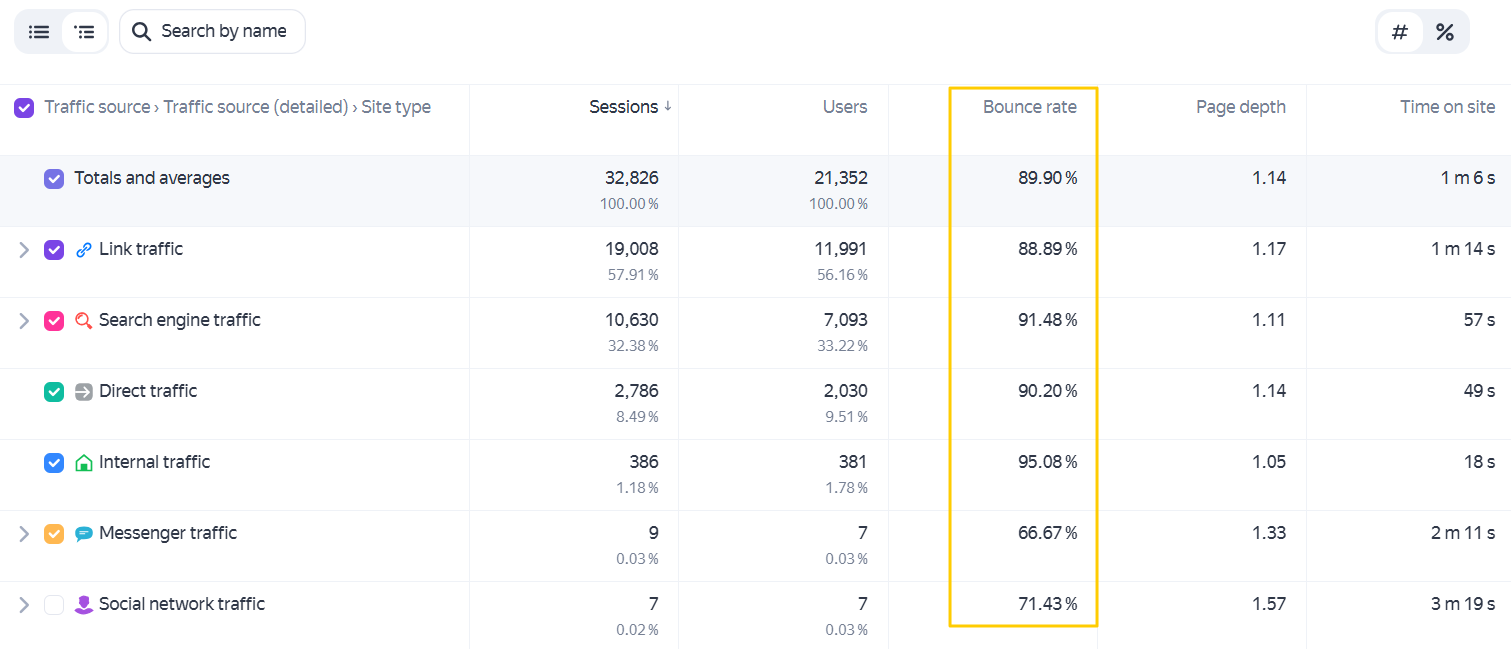Click the Direct traffic arrow icon

point(84,392)
